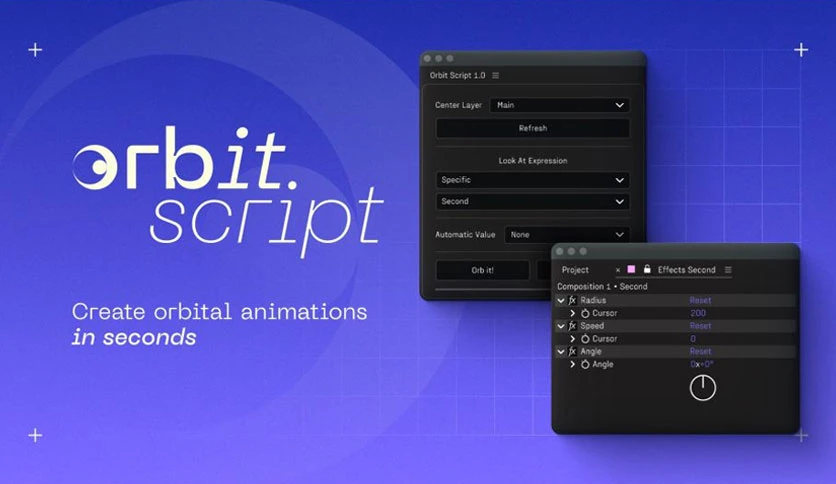Viewport: 836px width, 484px height.
Task: Click the Radius Cursor value 200
Action: (697, 313)
